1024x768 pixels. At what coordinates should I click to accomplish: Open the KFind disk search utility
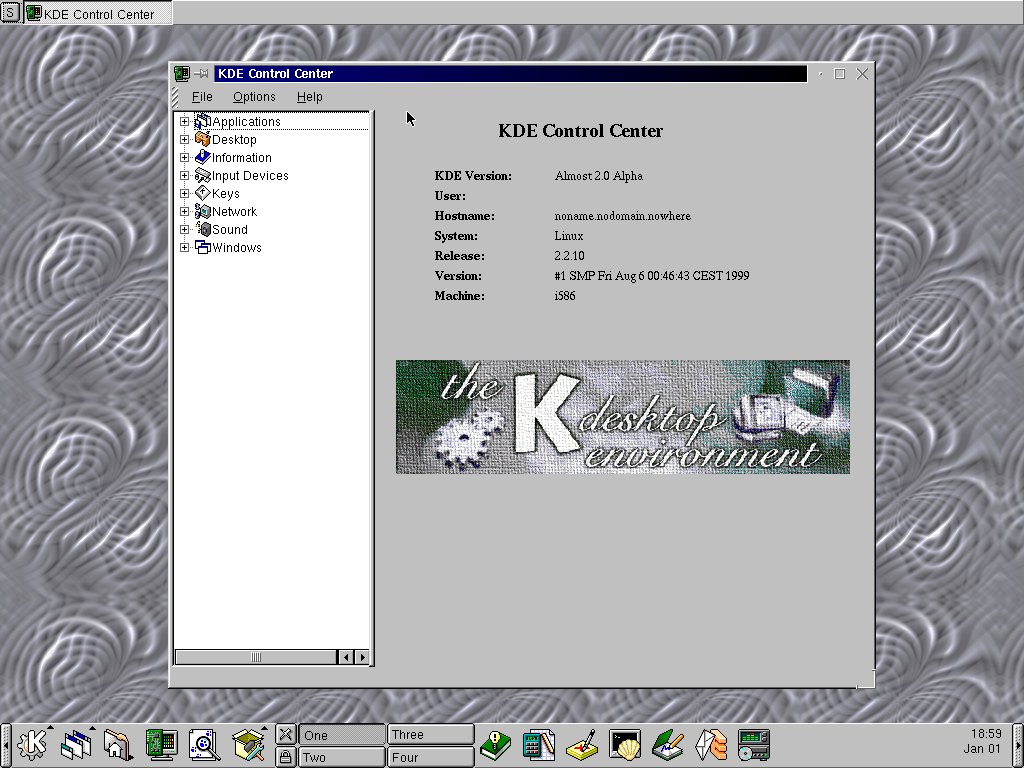(203, 745)
